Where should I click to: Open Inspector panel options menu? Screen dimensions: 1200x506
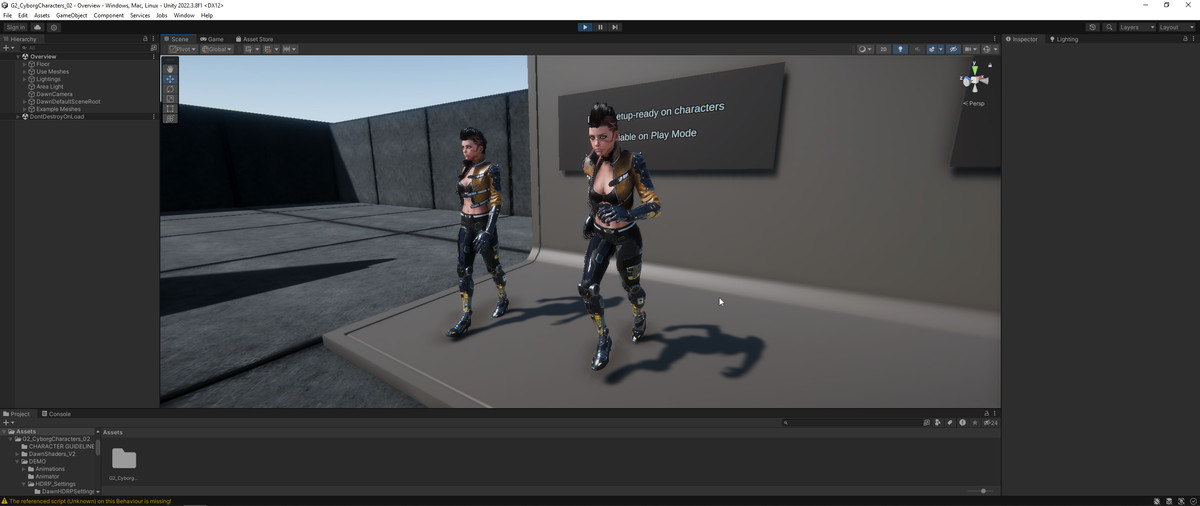pos(1194,39)
